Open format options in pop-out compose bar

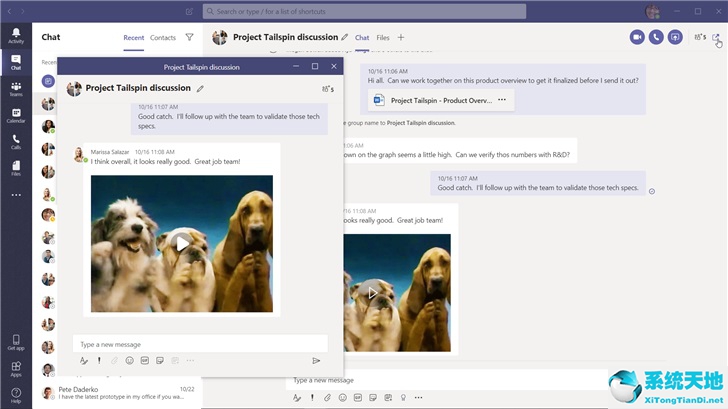84,361
